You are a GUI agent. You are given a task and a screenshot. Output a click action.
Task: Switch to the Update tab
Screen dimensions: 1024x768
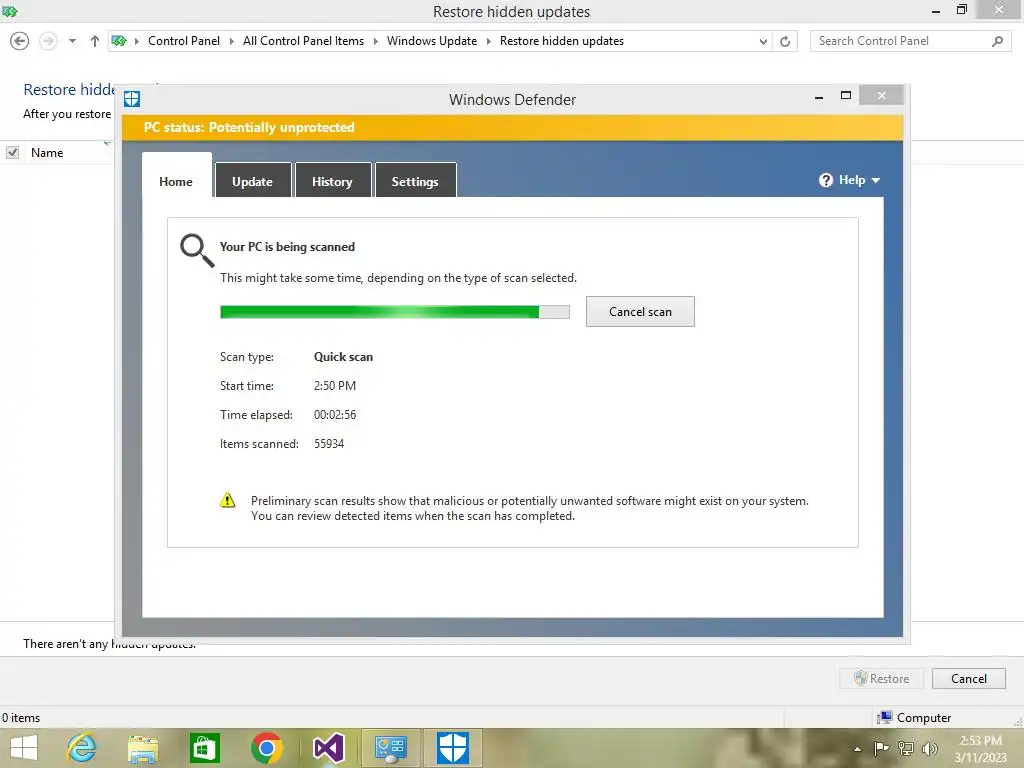tap(253, 181)
